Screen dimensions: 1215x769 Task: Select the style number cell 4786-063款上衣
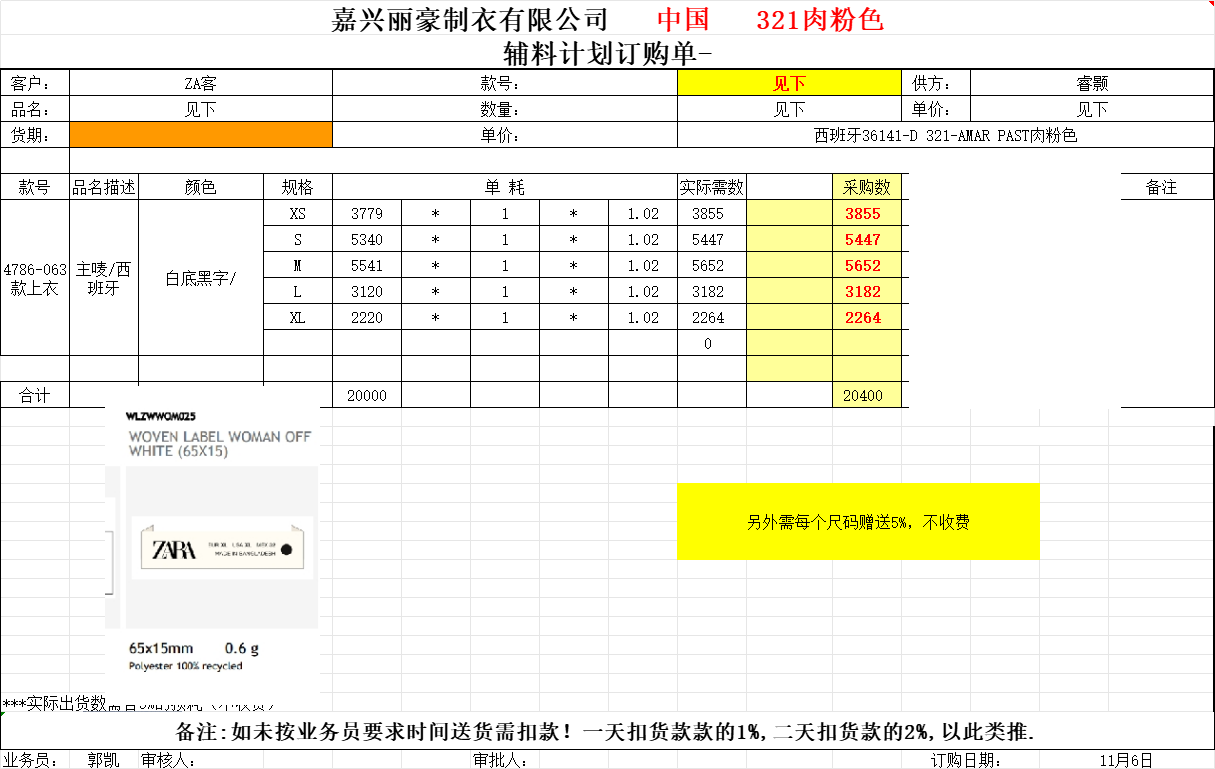pyautogui.click(x=35, y=279)
